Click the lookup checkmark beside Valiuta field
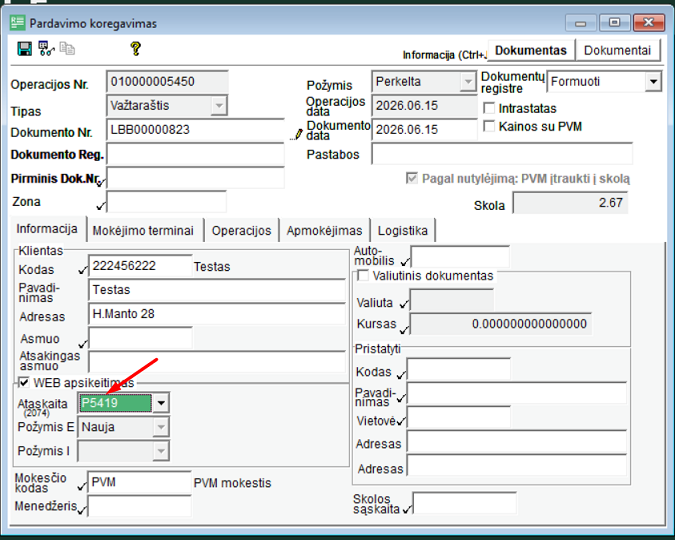Screen dimensions: 675x540 click(x=404, y=304)
